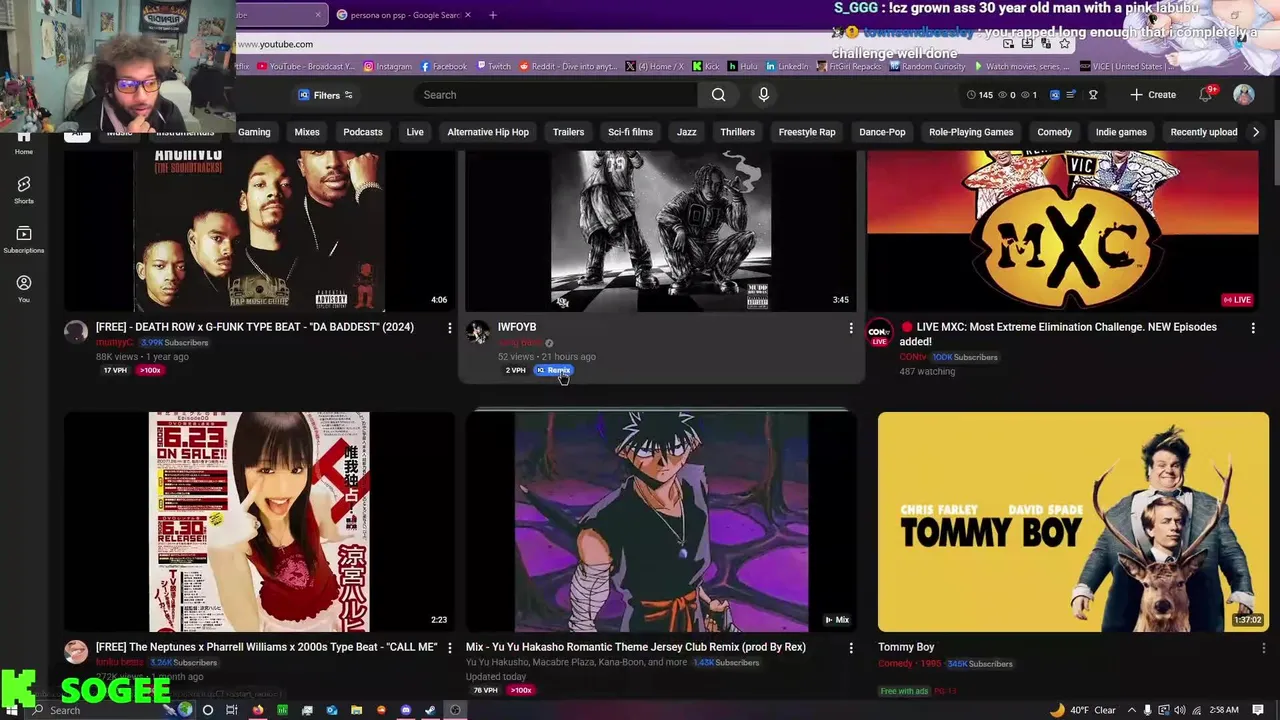Open the Hulu bookmark
The image size is (1280, 720).
pos(743,66)
